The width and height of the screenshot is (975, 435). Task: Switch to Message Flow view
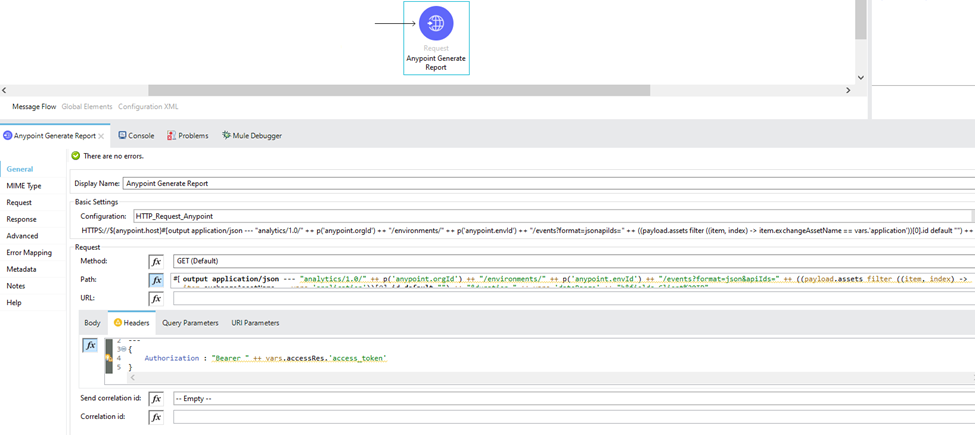pos(34,107)
